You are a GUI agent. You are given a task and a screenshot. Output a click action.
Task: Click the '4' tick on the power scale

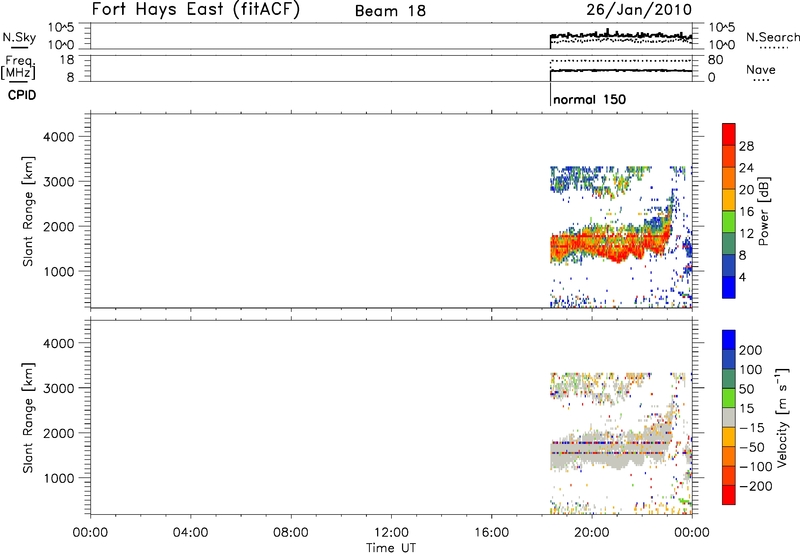(742, 277)
